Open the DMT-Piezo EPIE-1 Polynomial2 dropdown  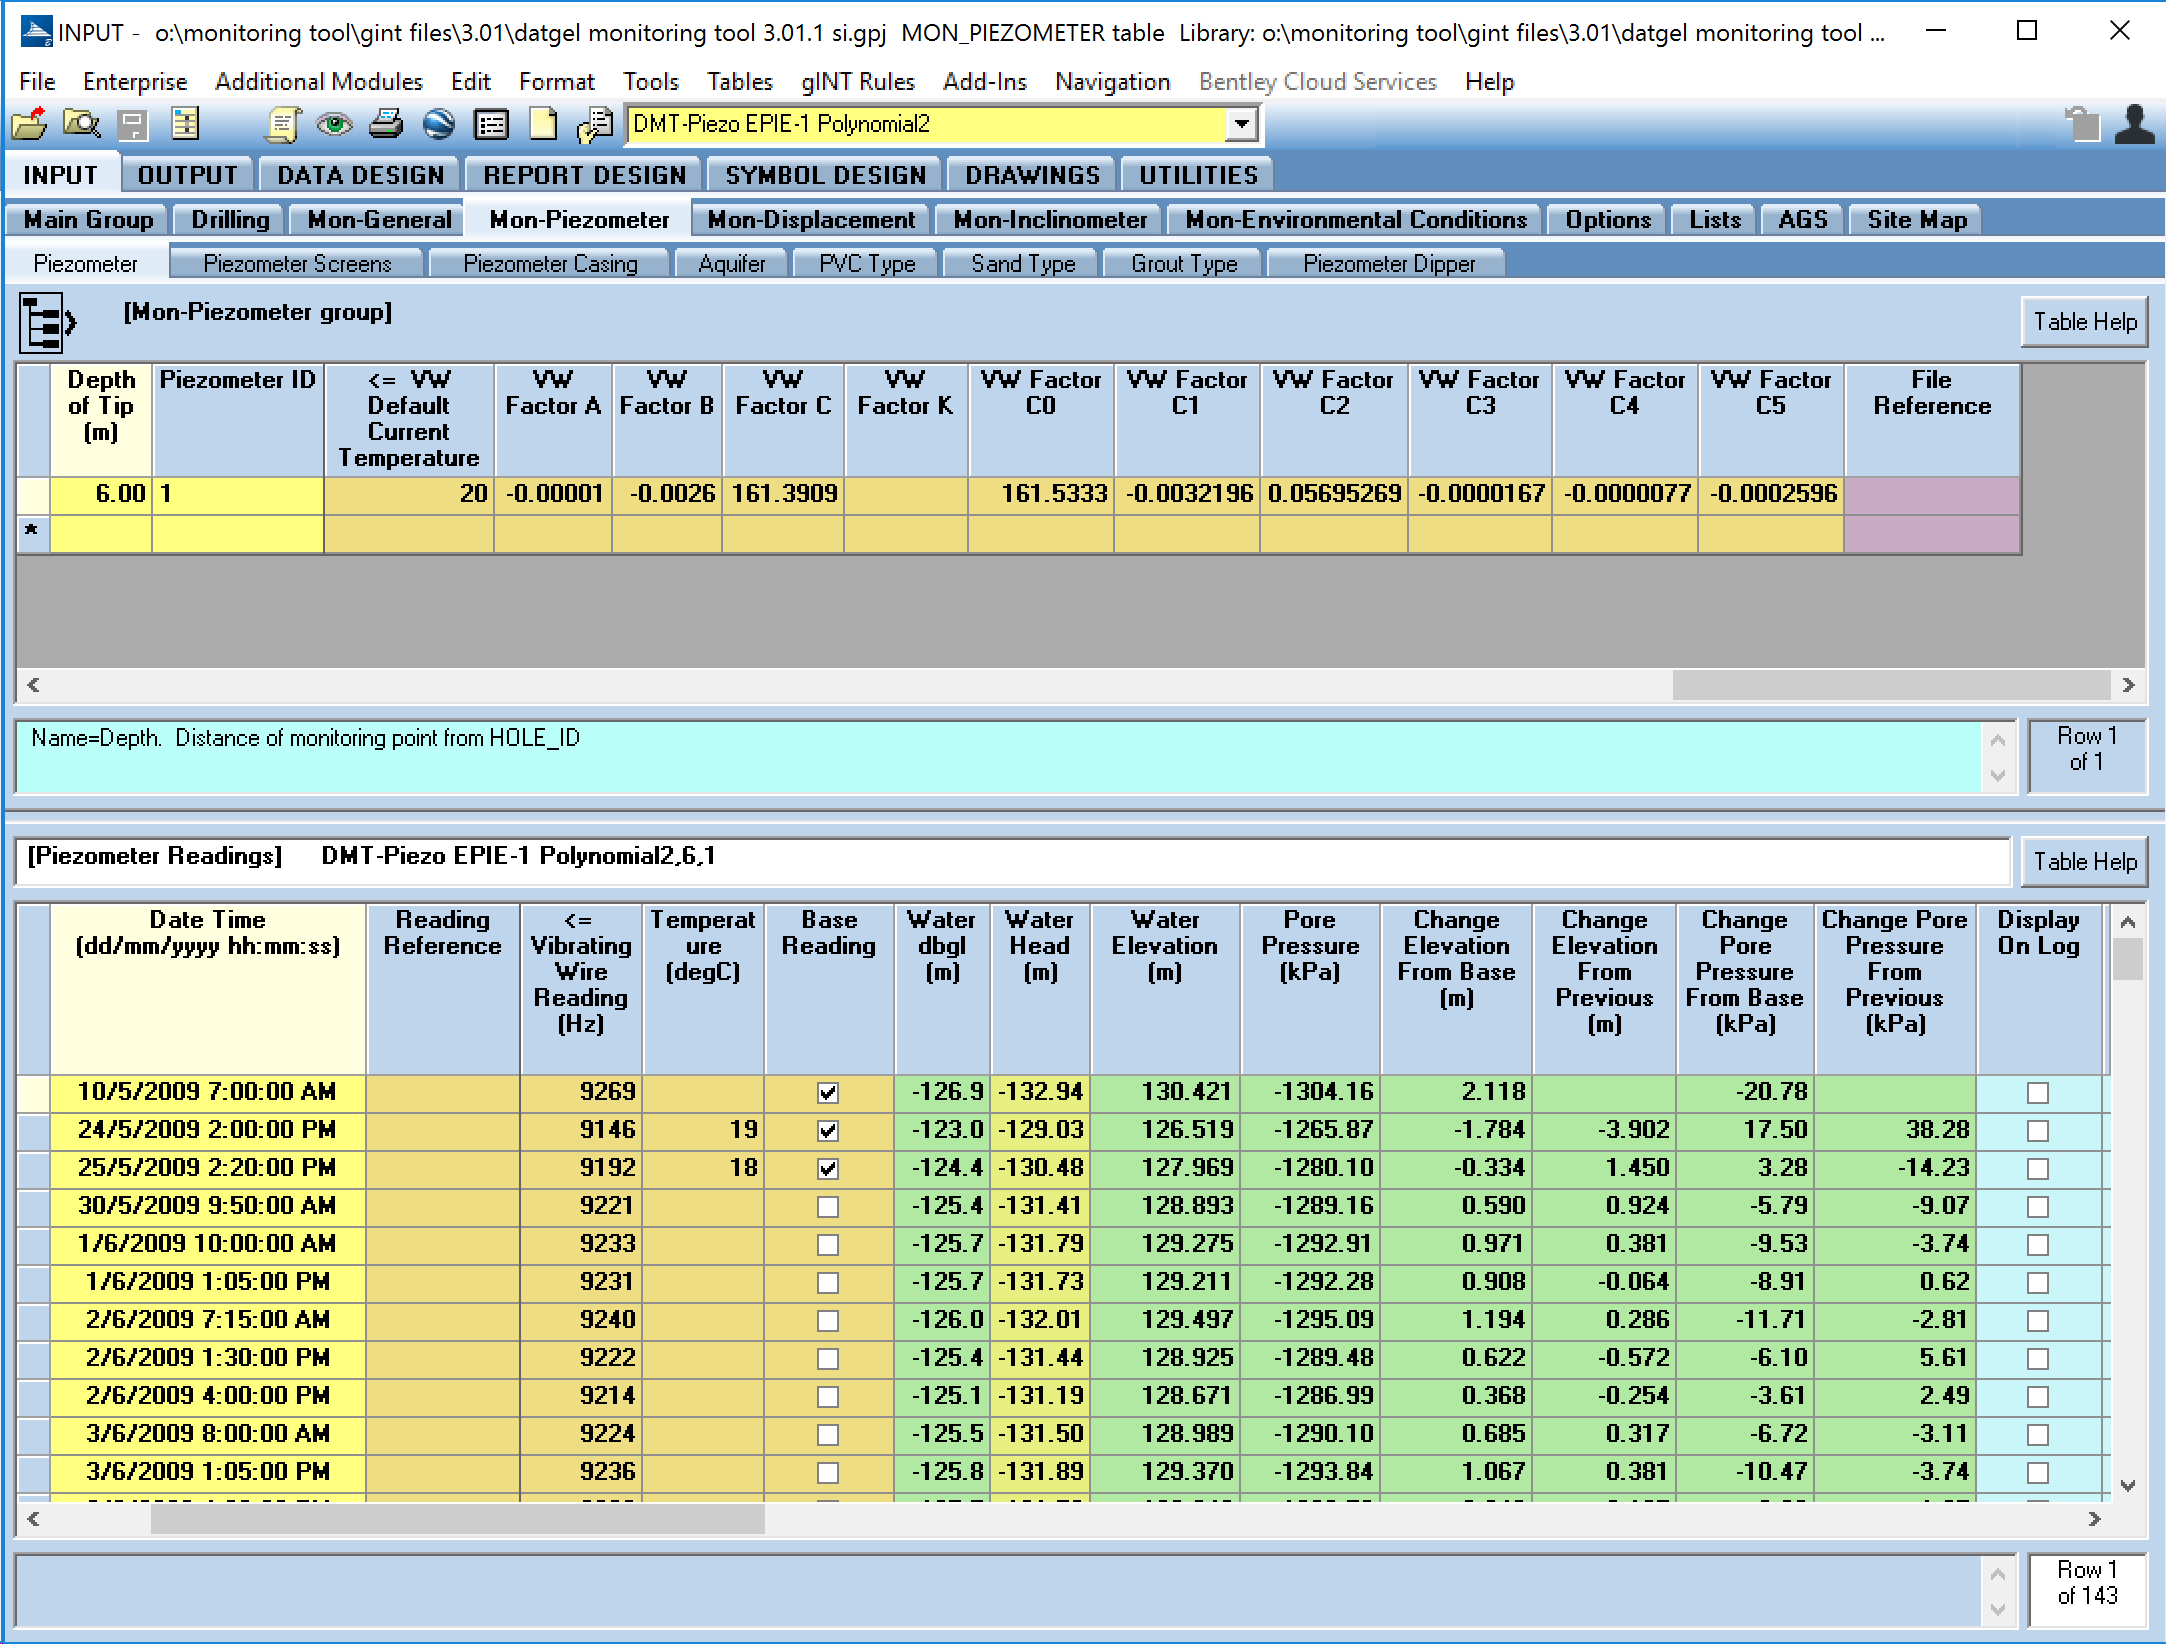[1241, 125]
